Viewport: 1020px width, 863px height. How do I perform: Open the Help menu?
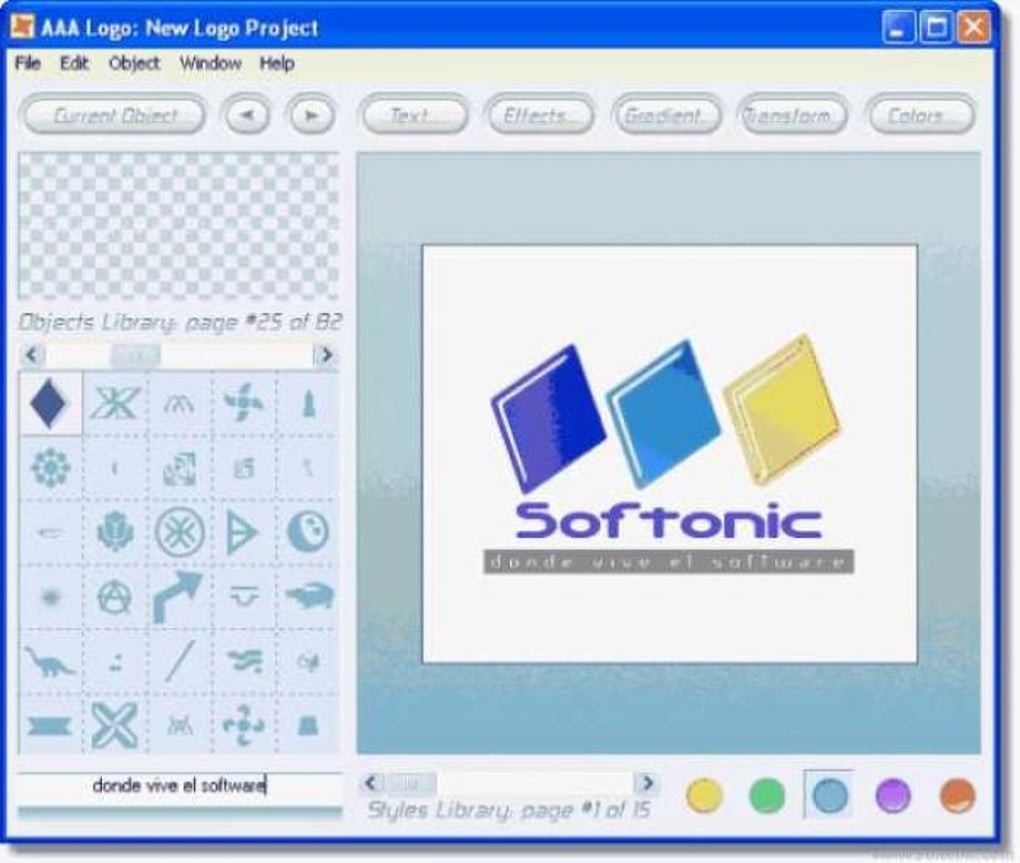click(x=277, y=63)
